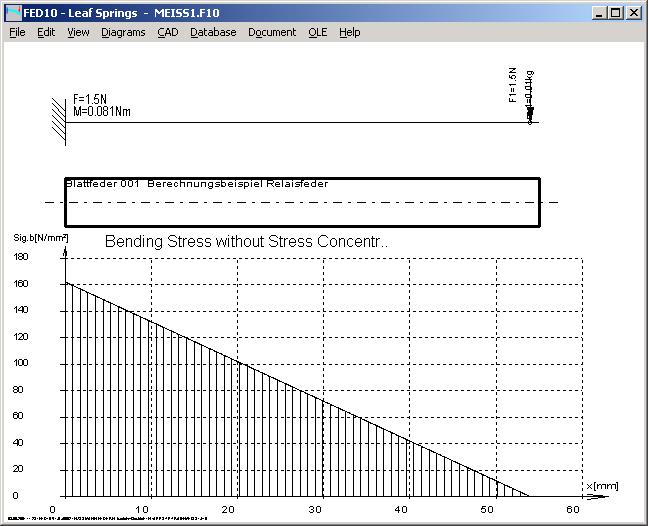Open the Help menu

pos(349,32)
